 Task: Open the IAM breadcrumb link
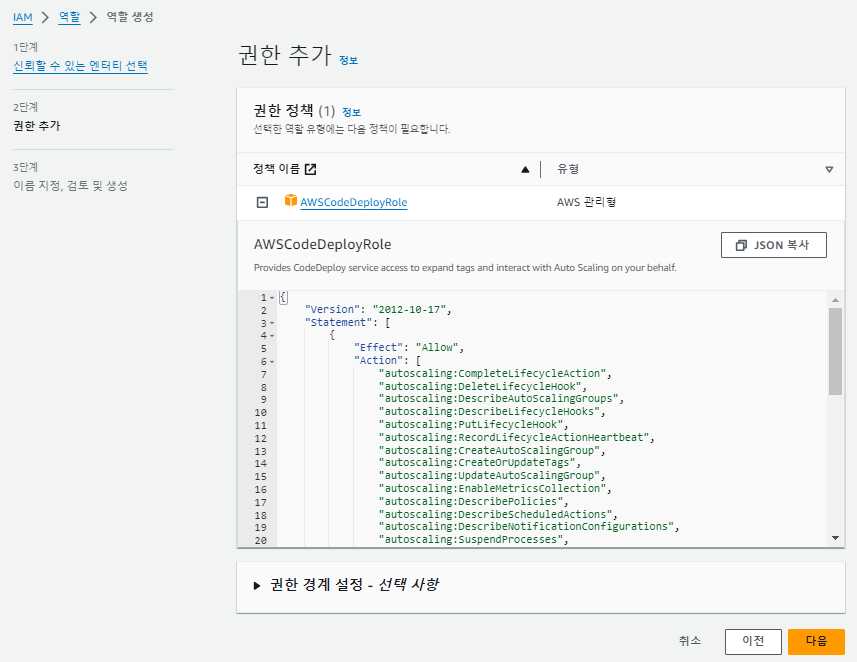pos(22,17)
